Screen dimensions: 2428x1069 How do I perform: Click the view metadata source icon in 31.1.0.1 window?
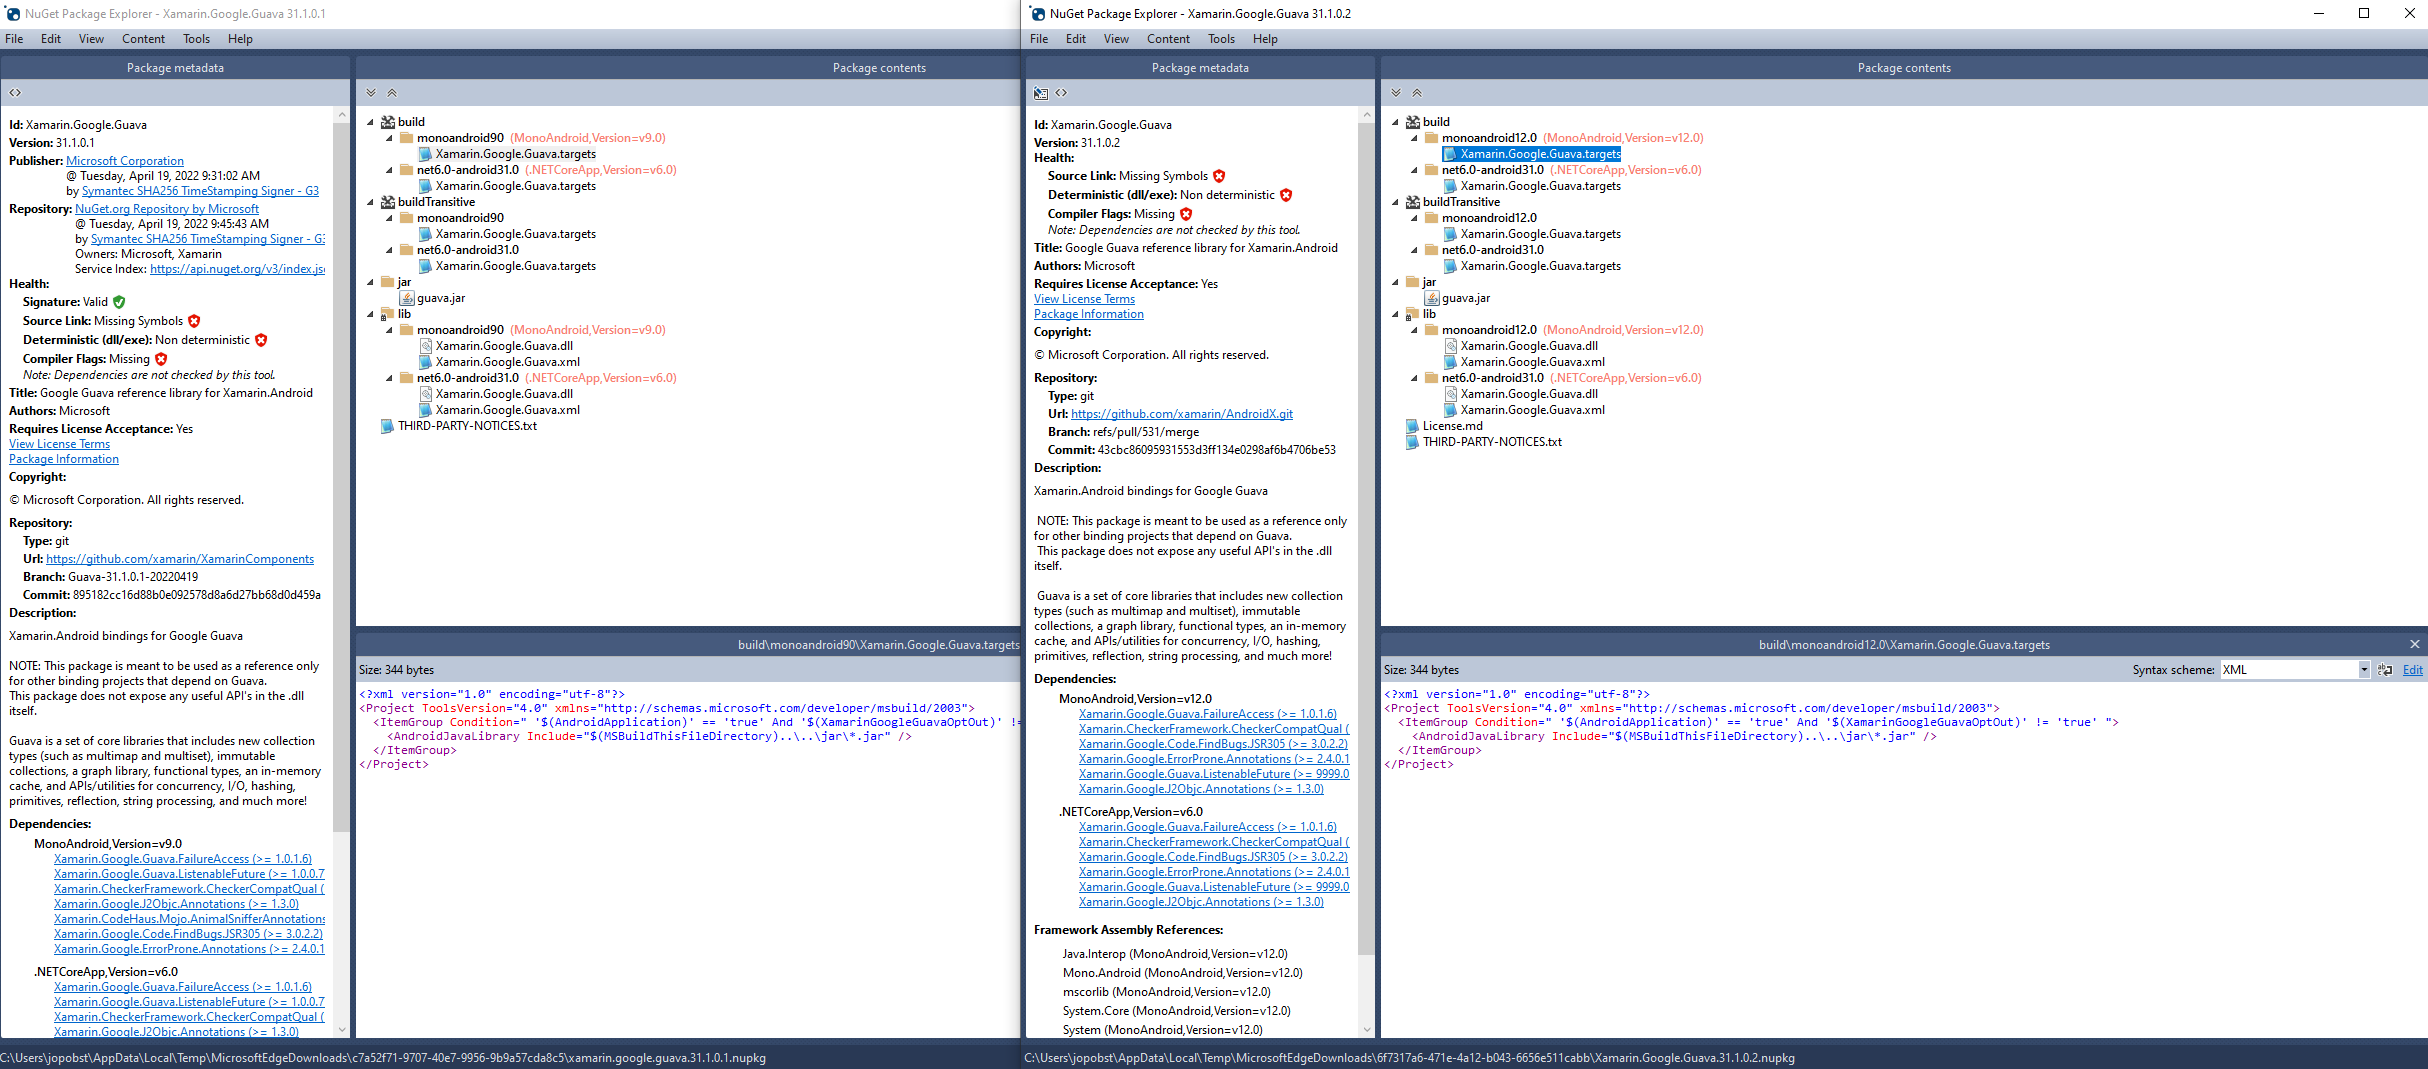pos(15,93)
